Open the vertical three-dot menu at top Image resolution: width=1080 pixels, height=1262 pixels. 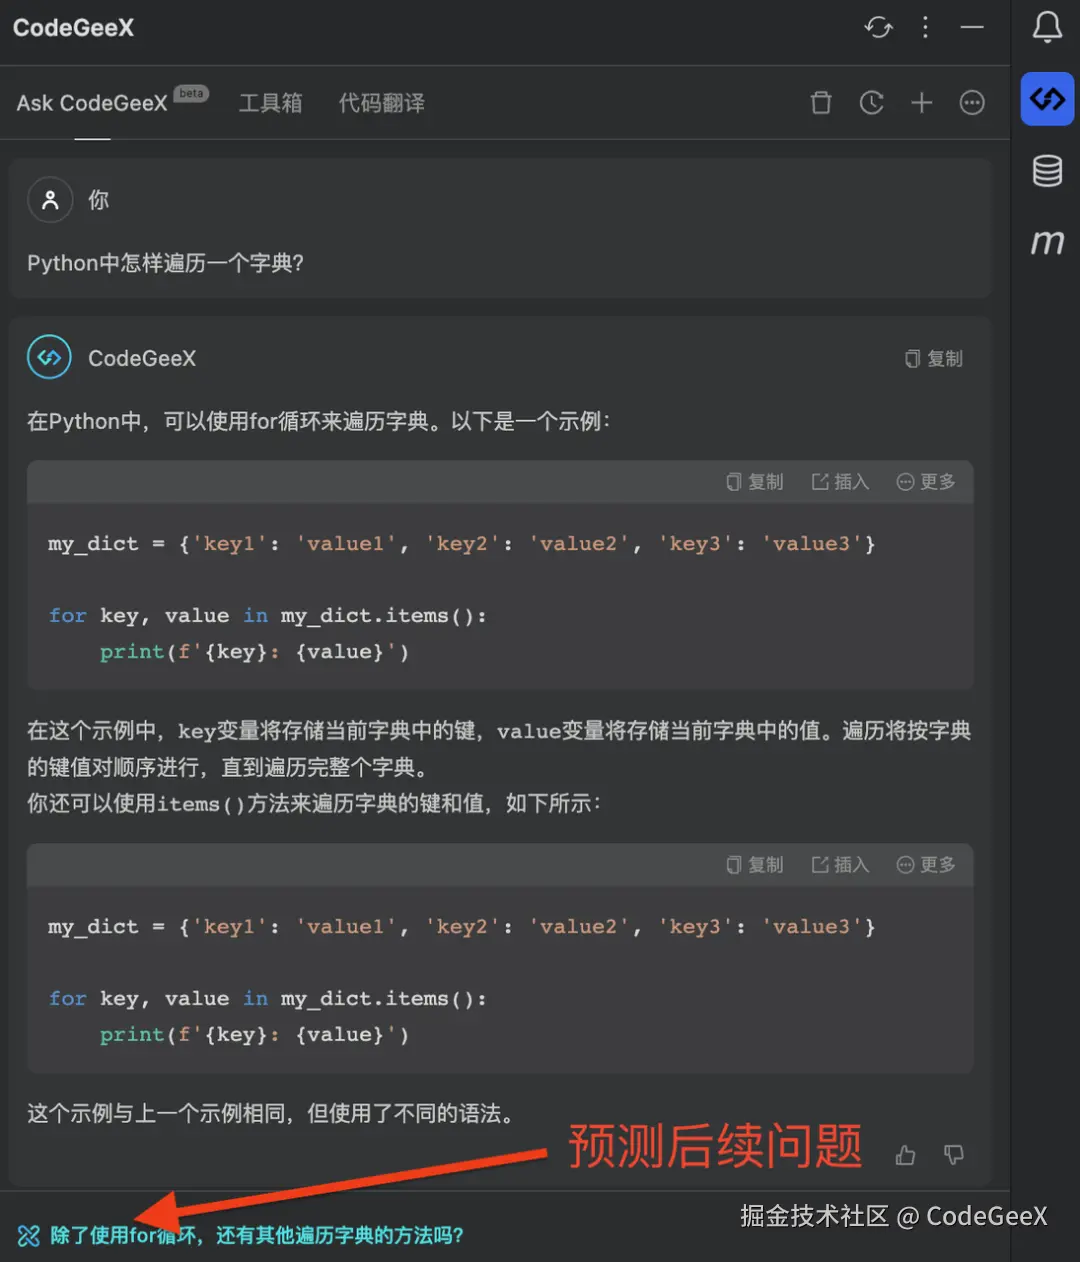[x=925, y=28]
